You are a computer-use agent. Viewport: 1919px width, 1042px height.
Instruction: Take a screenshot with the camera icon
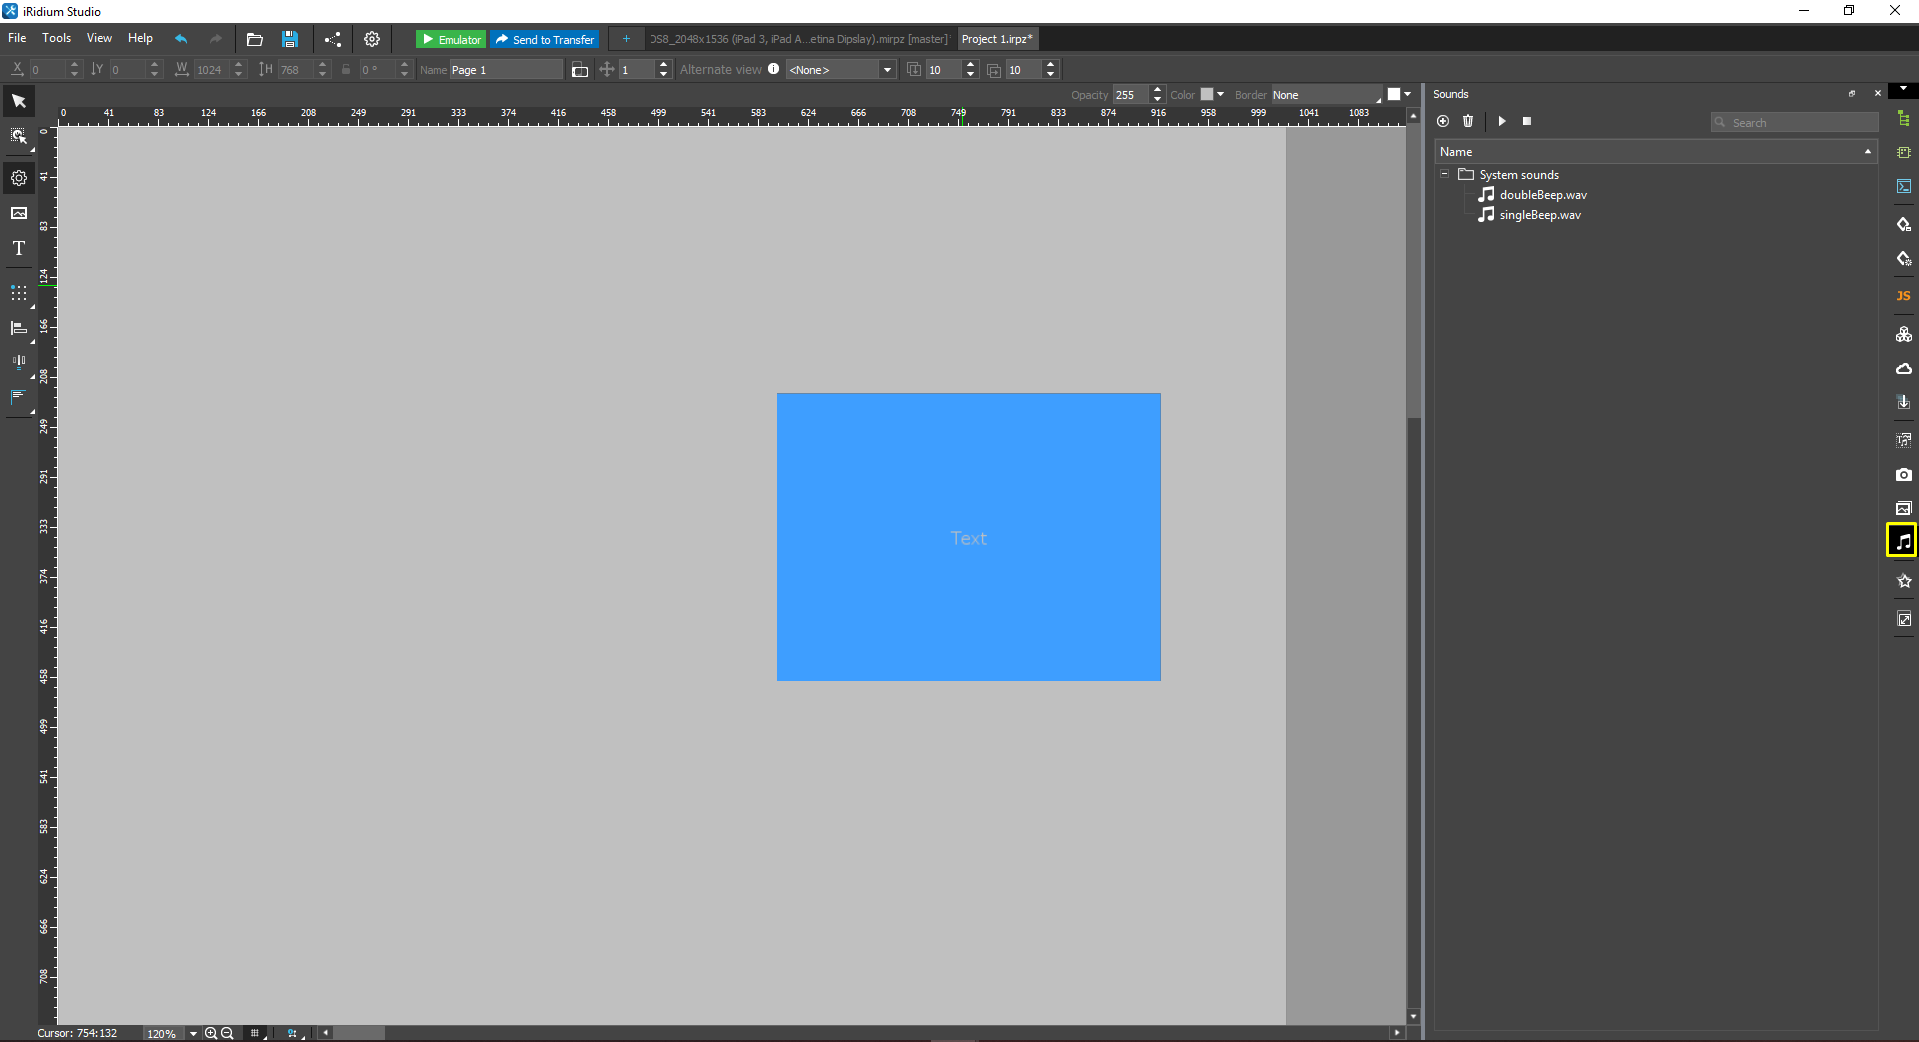click(x=1903, y=475)
